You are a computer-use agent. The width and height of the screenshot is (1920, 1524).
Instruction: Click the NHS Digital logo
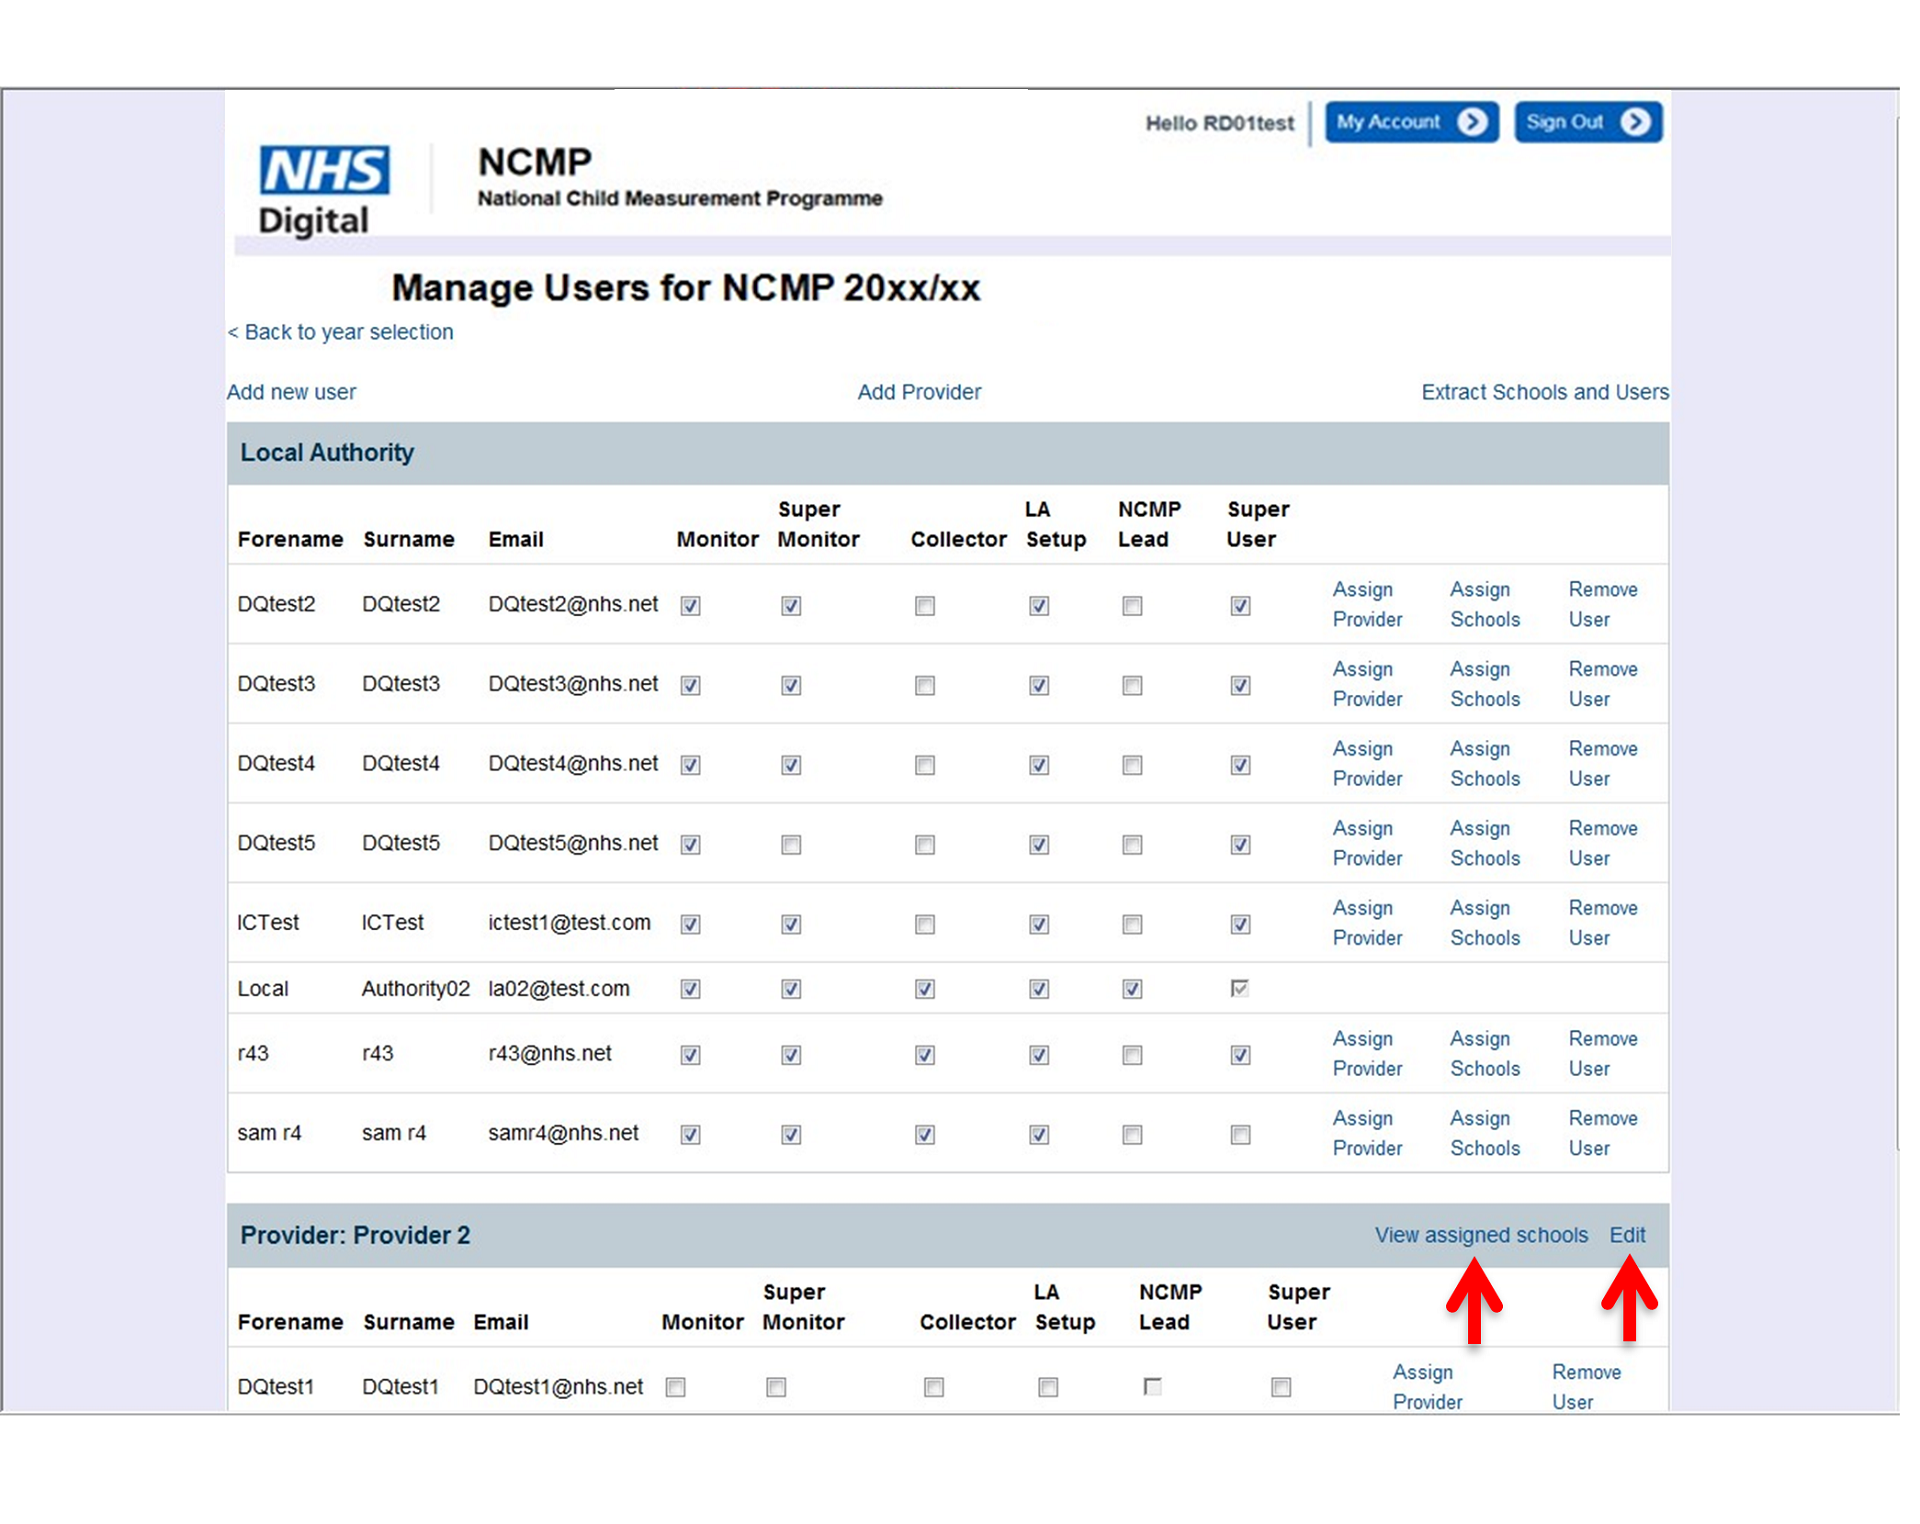pos(323,190)
